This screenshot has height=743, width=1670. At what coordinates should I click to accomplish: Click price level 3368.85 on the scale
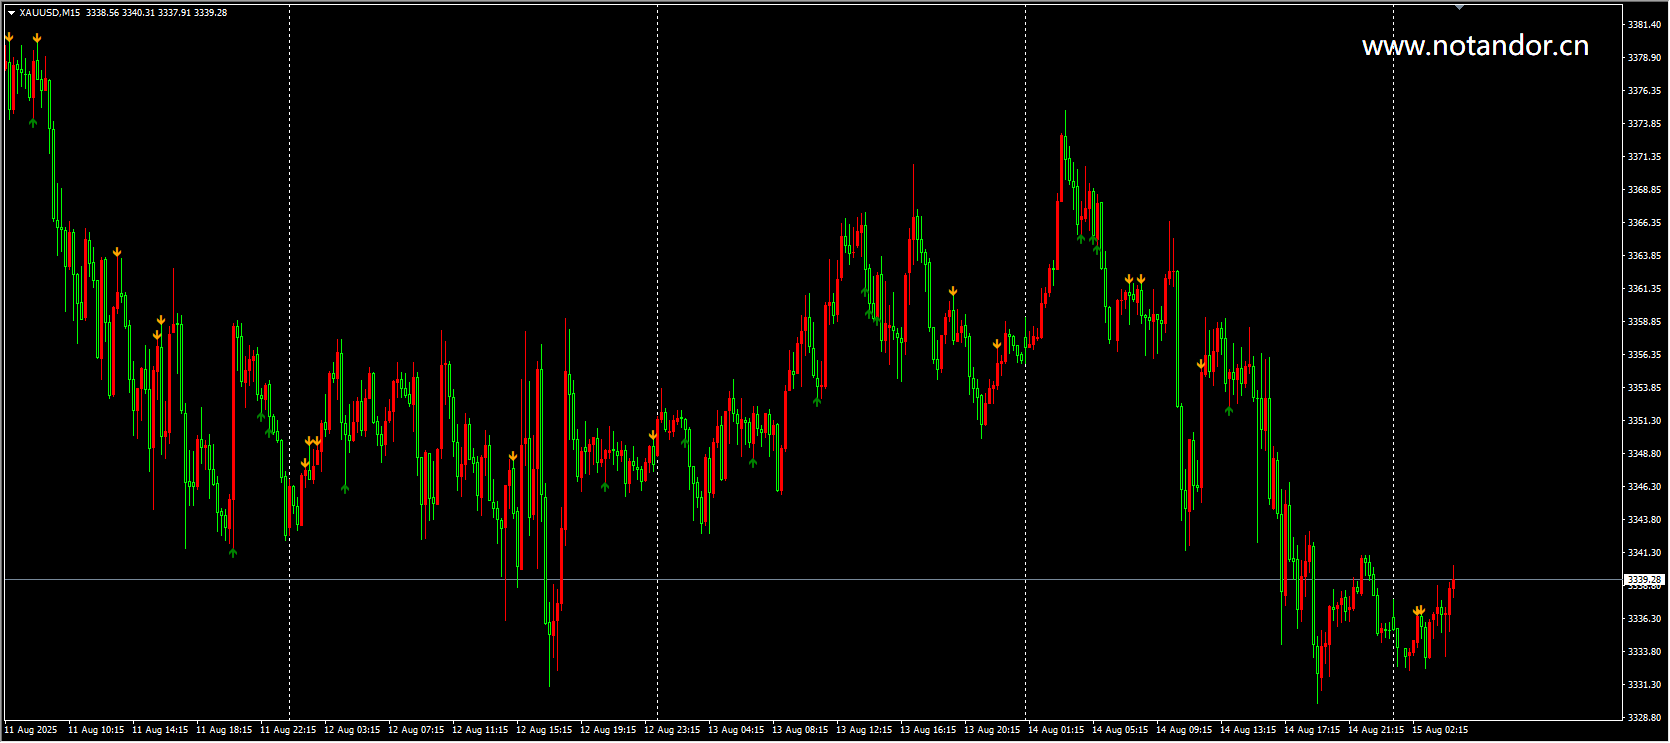(x=1644, y=189)
